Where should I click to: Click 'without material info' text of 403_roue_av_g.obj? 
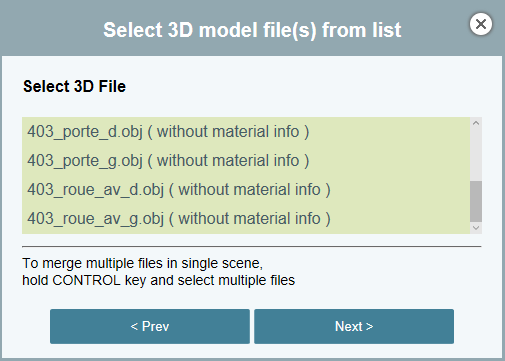pos(249,219)
